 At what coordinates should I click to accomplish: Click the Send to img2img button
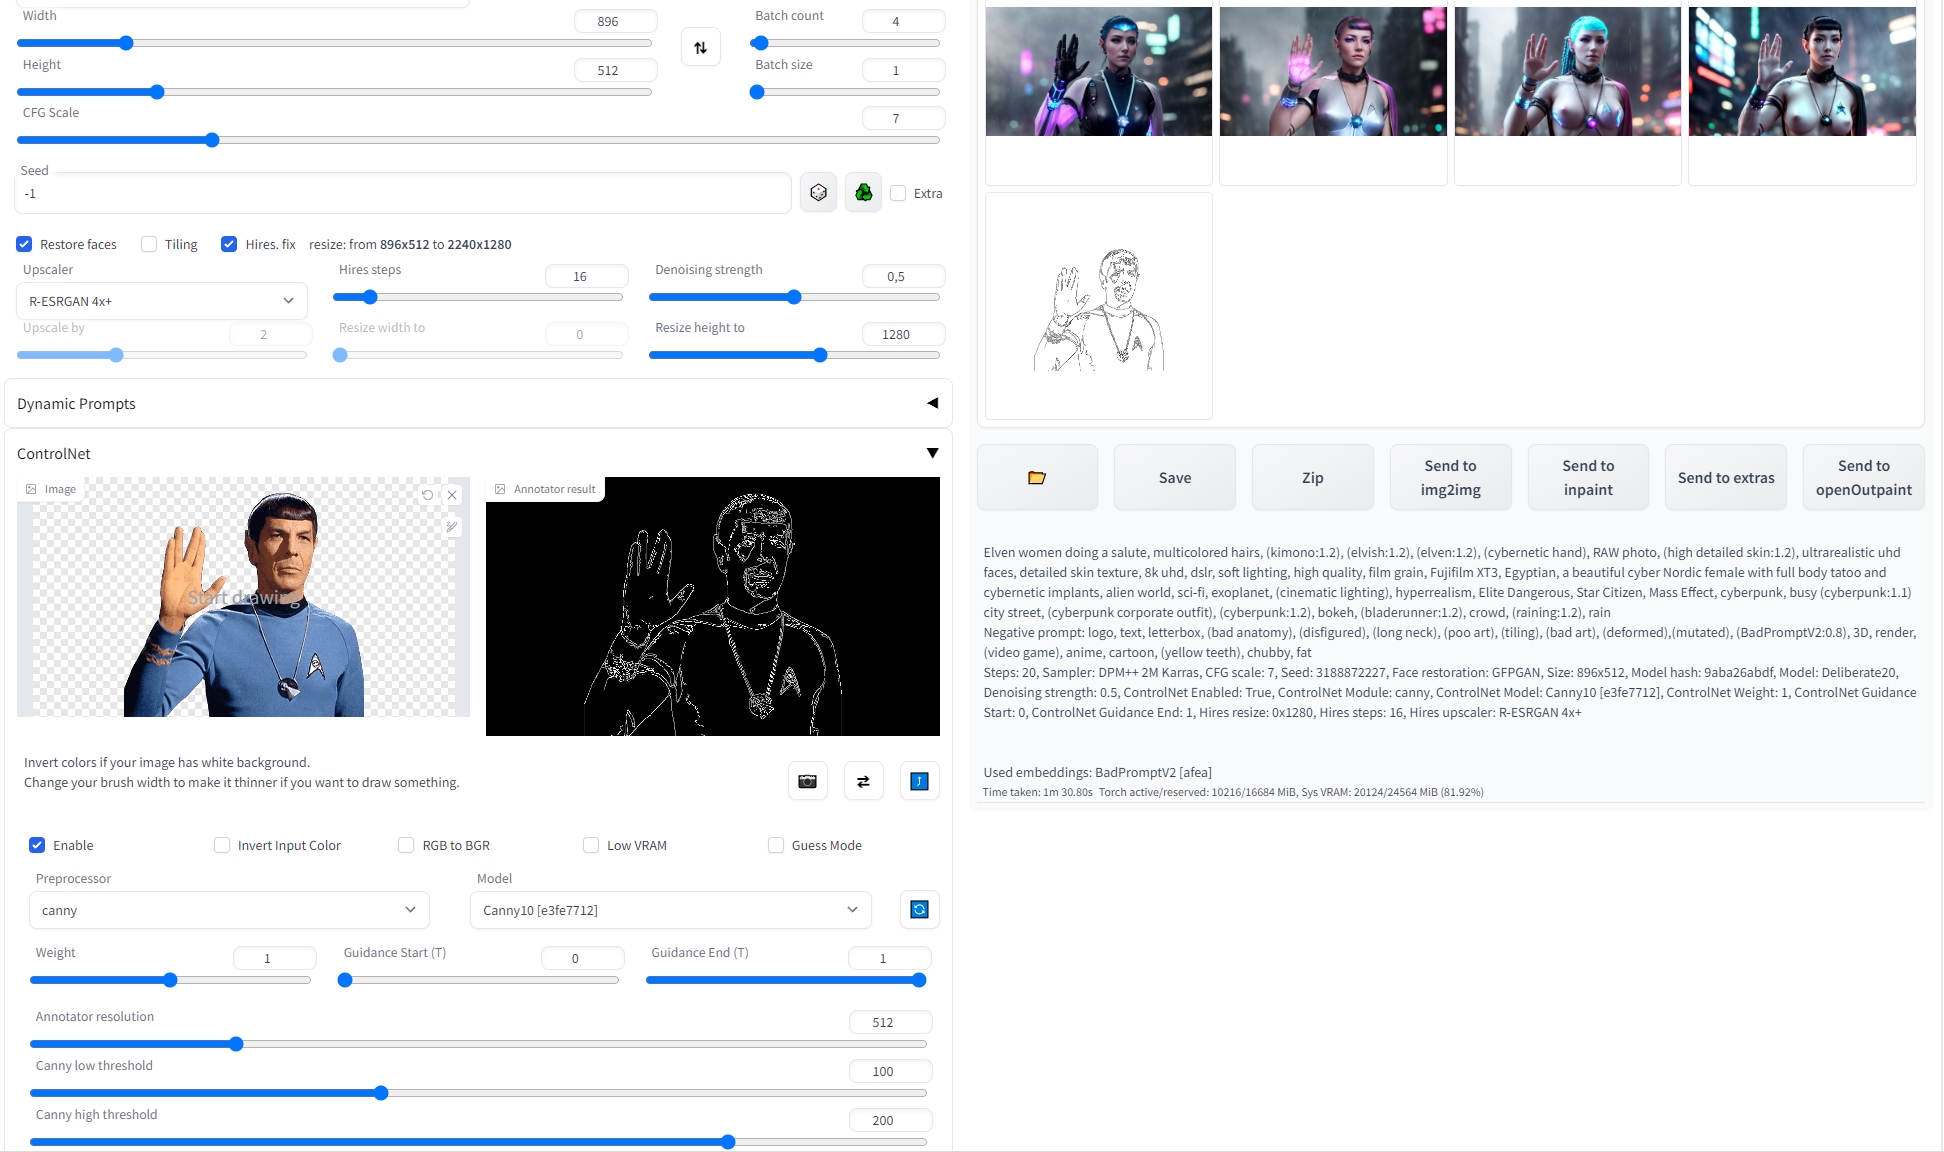[1449, 478]
